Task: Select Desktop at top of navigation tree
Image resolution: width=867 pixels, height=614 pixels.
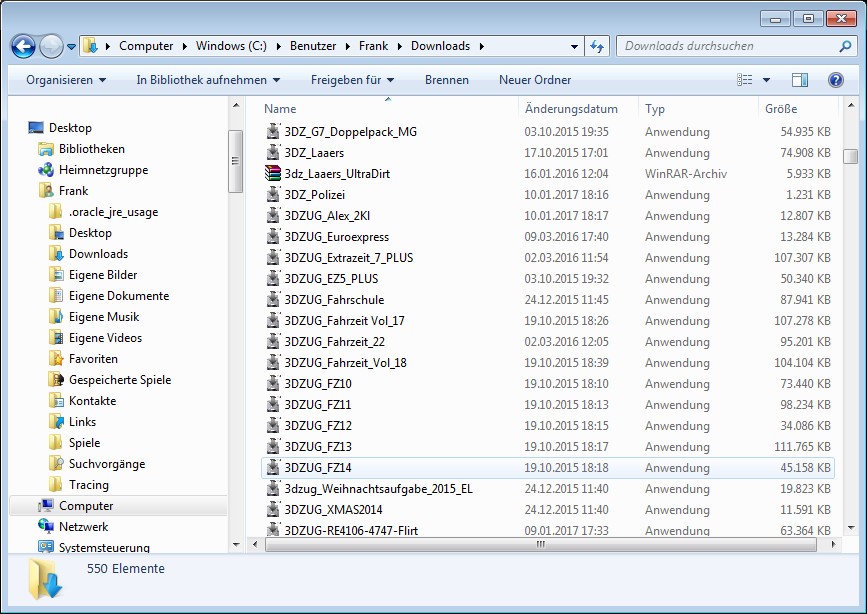Action: point(70,128)
